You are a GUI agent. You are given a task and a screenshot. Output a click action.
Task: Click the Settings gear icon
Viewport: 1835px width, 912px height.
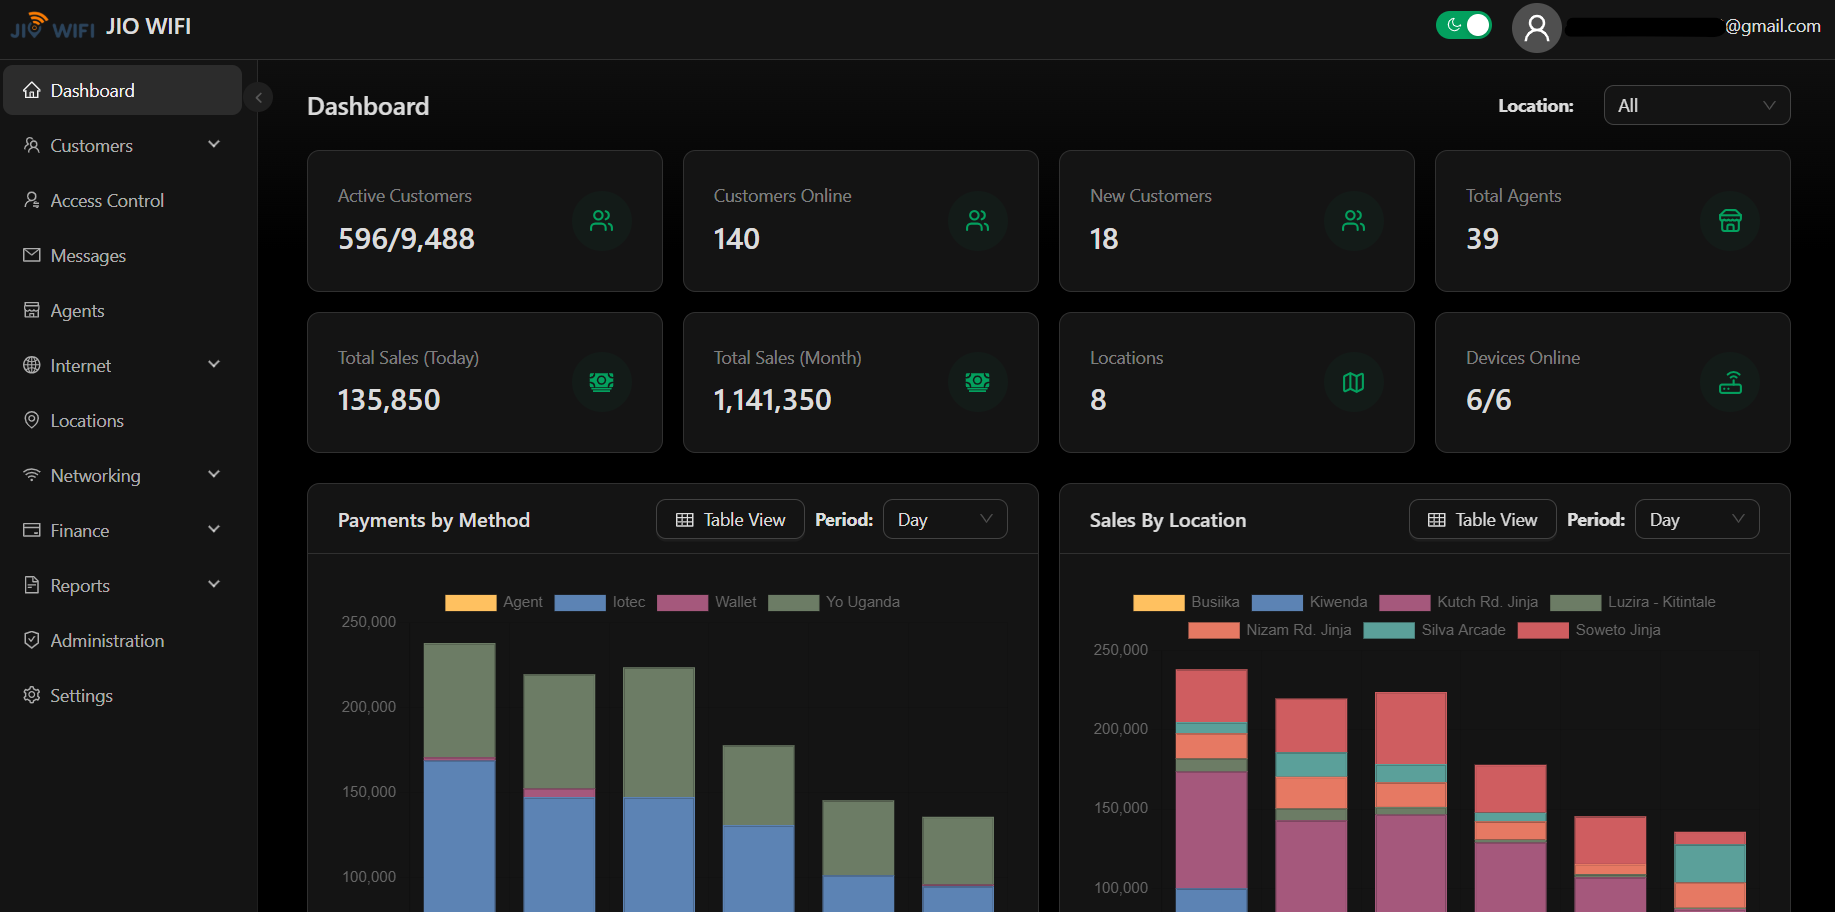coord(32,695)
